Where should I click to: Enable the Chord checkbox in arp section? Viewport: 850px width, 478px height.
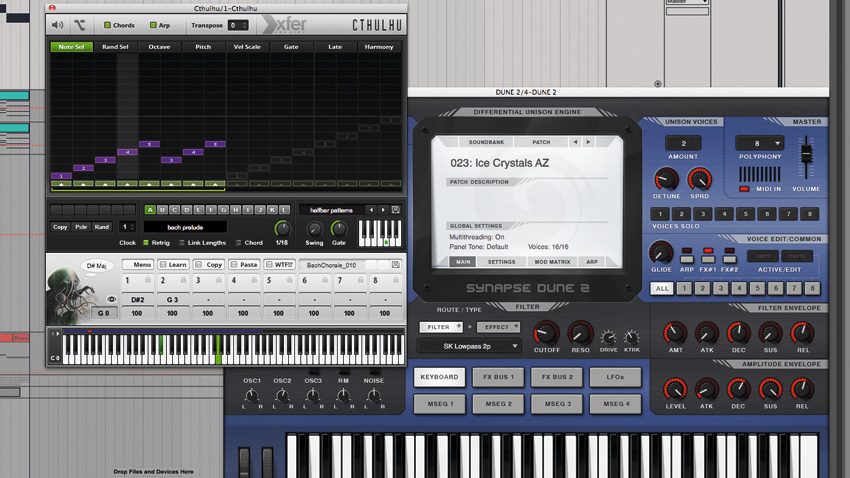pyautogui.click(x=239, y=243)
